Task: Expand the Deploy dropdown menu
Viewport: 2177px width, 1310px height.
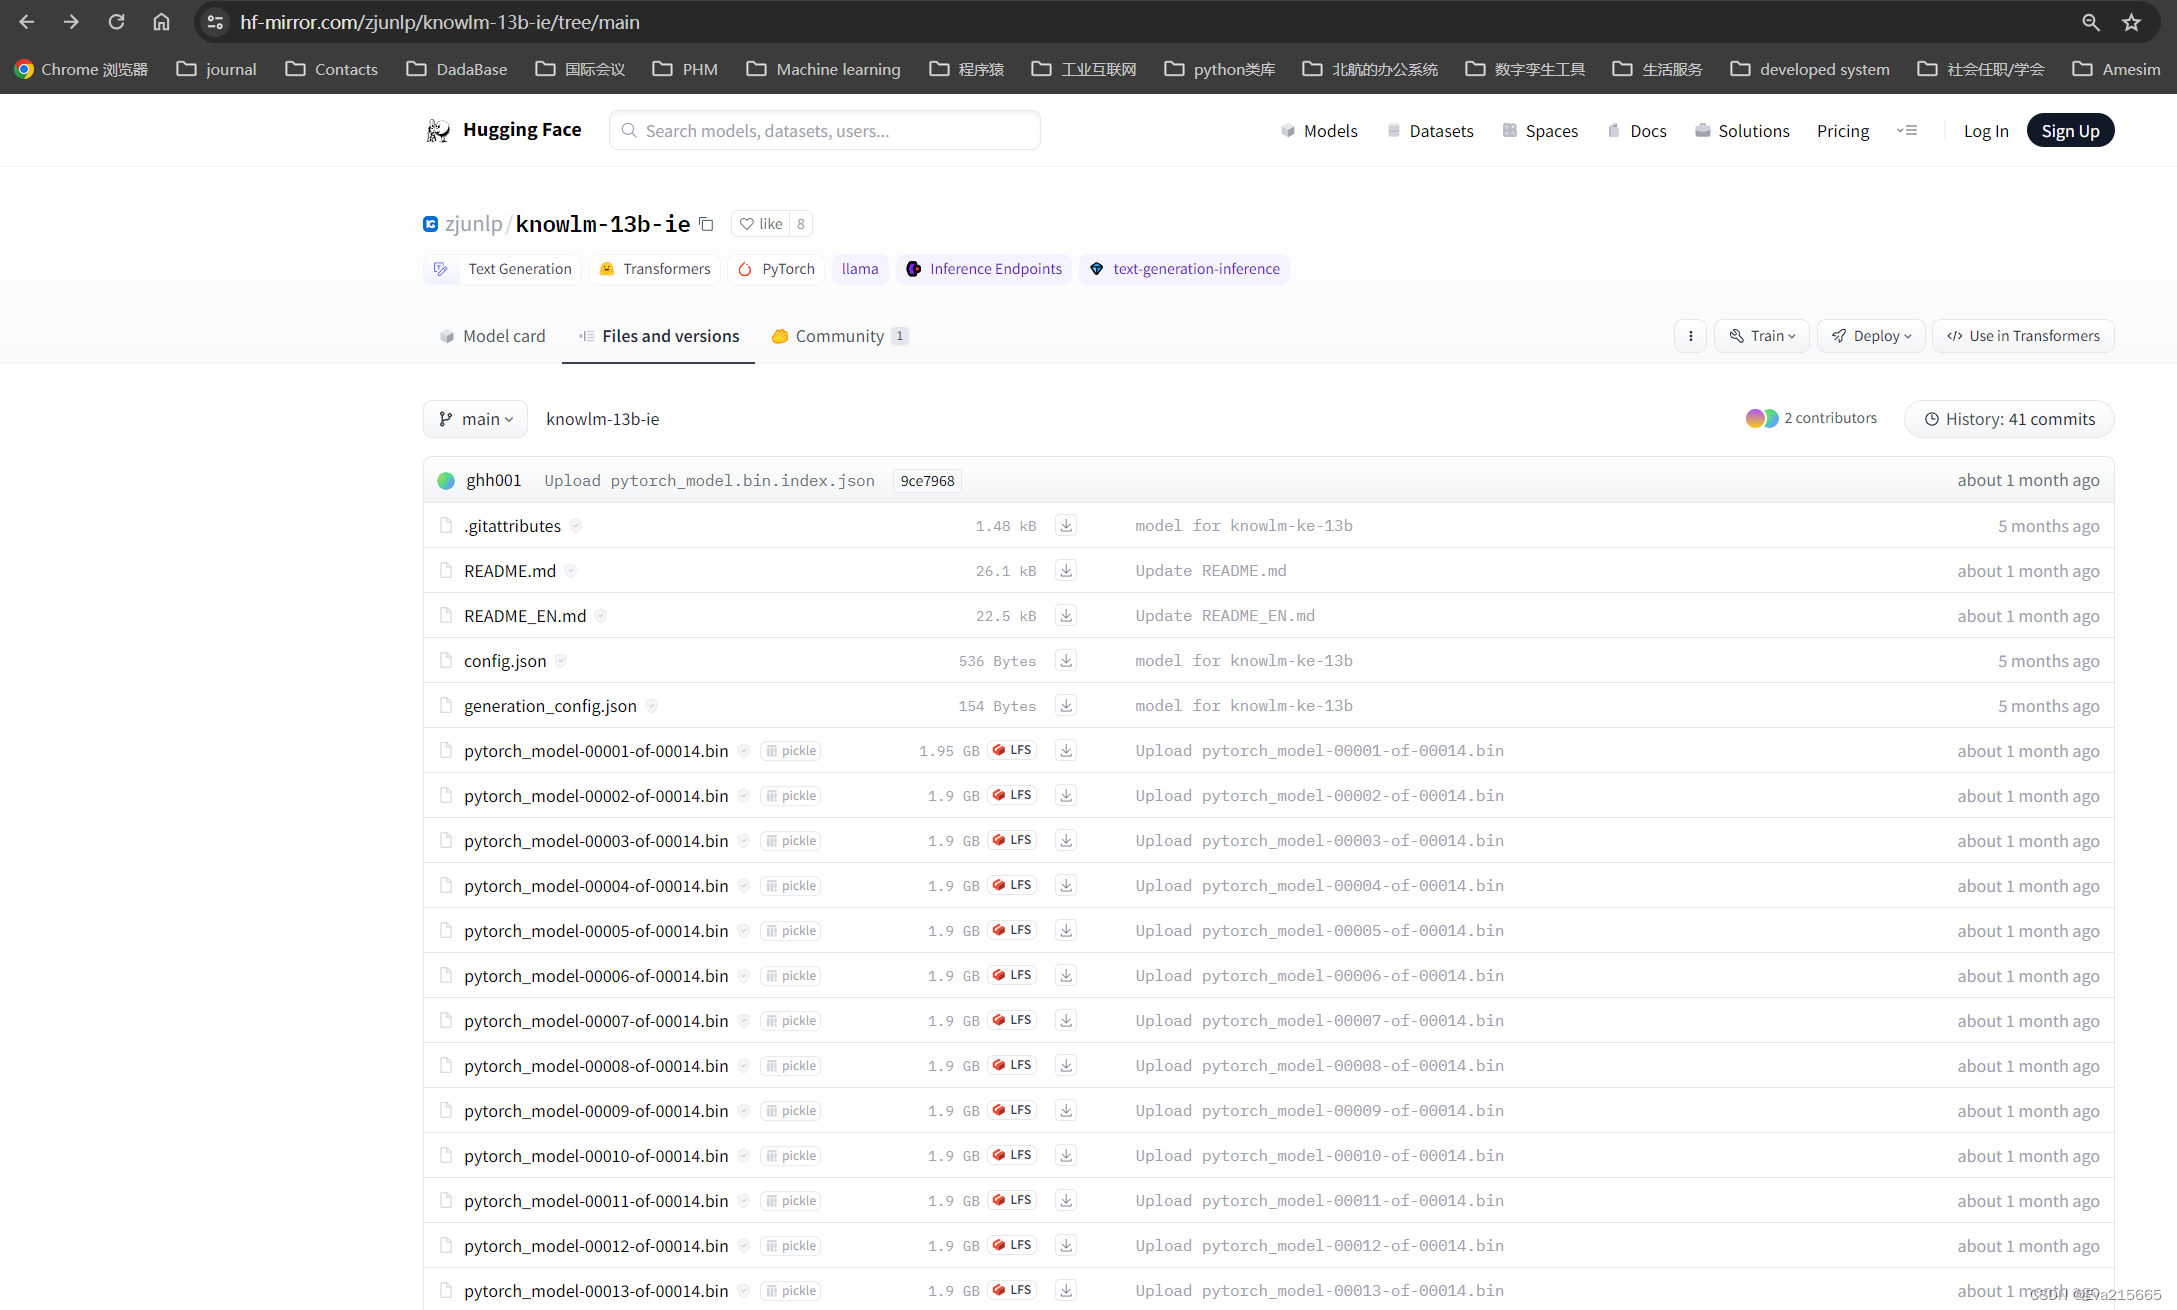Action: point(1872,336)
